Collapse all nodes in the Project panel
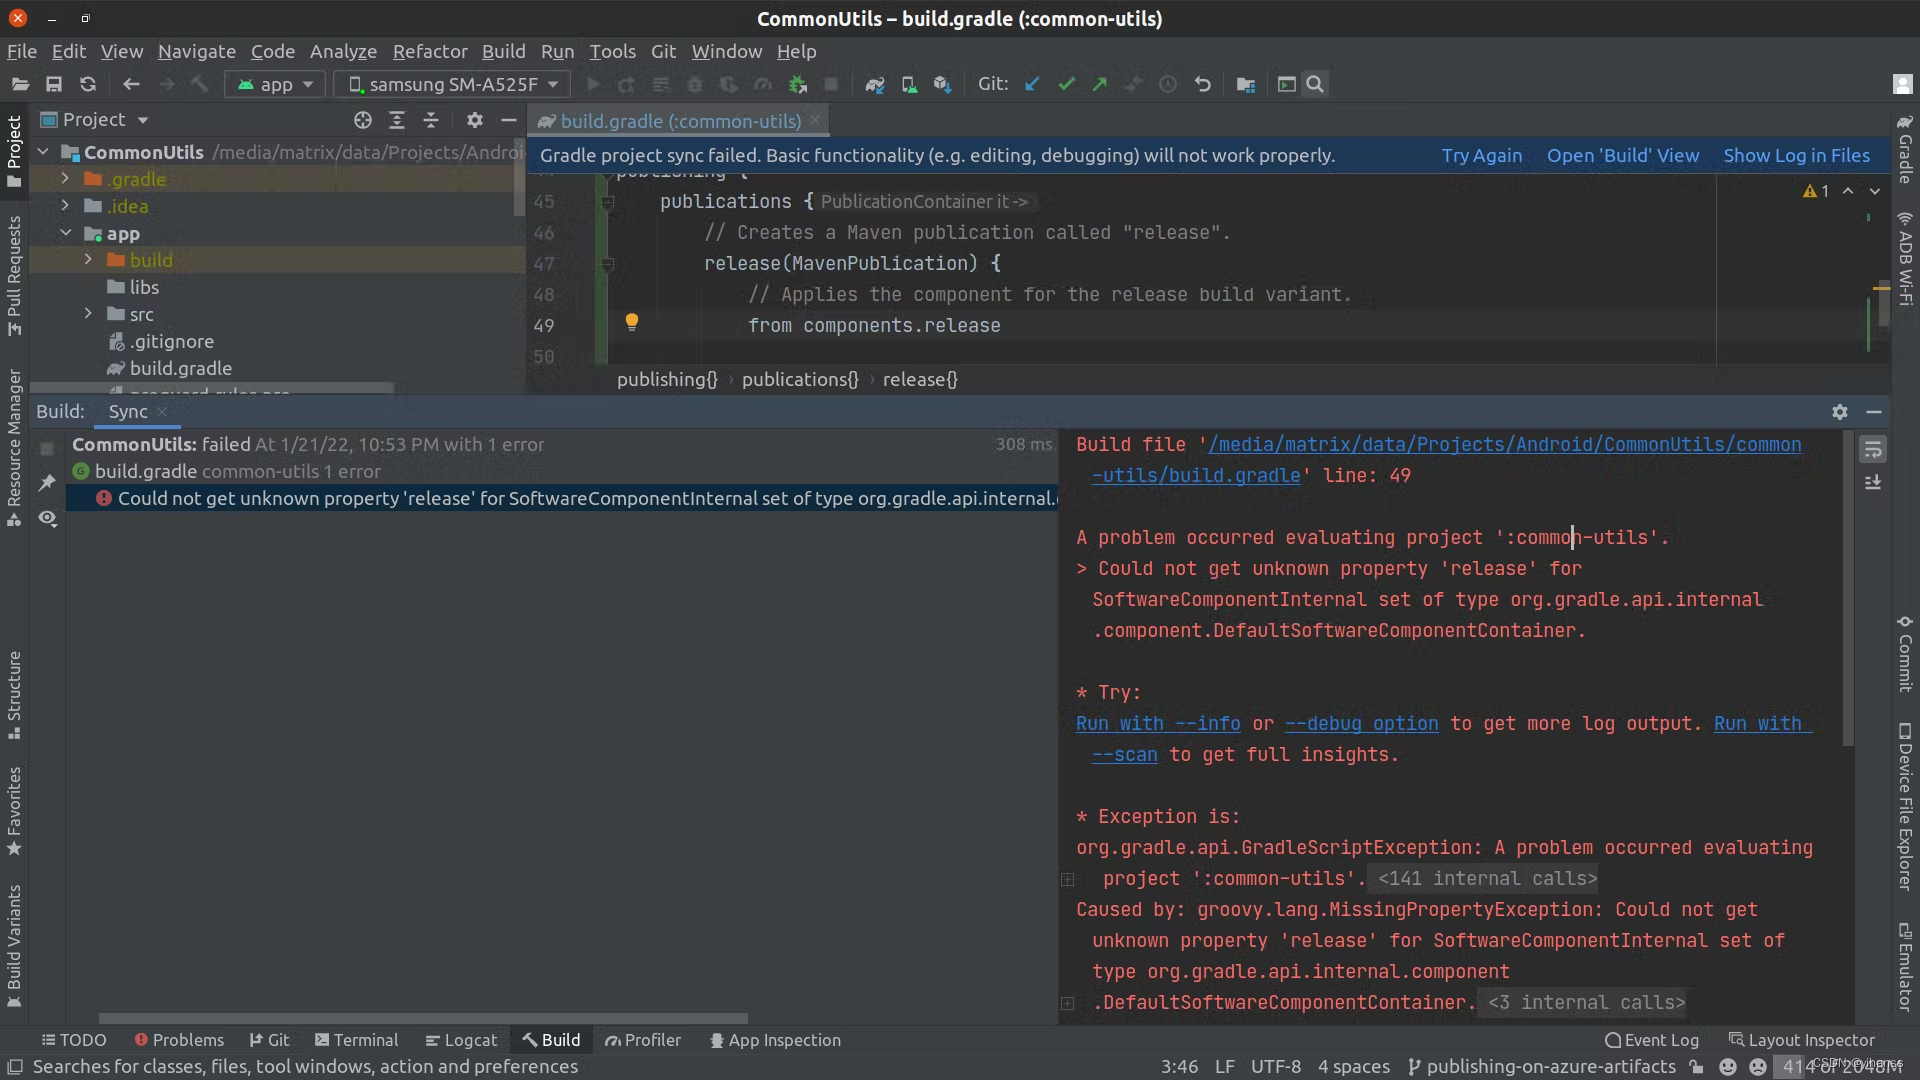 tap(432, 120)
